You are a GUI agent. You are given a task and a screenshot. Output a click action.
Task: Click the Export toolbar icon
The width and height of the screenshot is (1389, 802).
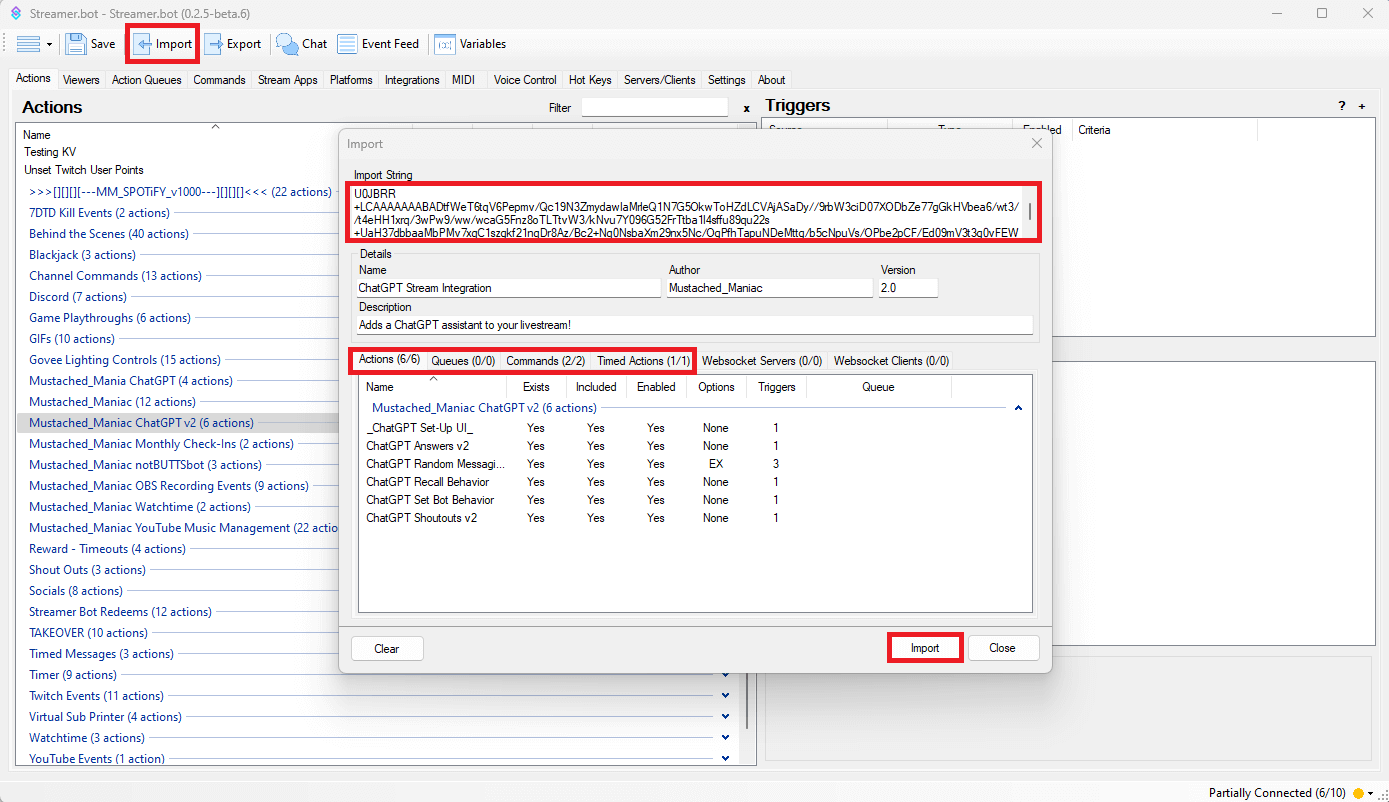[x=214, y=44]
